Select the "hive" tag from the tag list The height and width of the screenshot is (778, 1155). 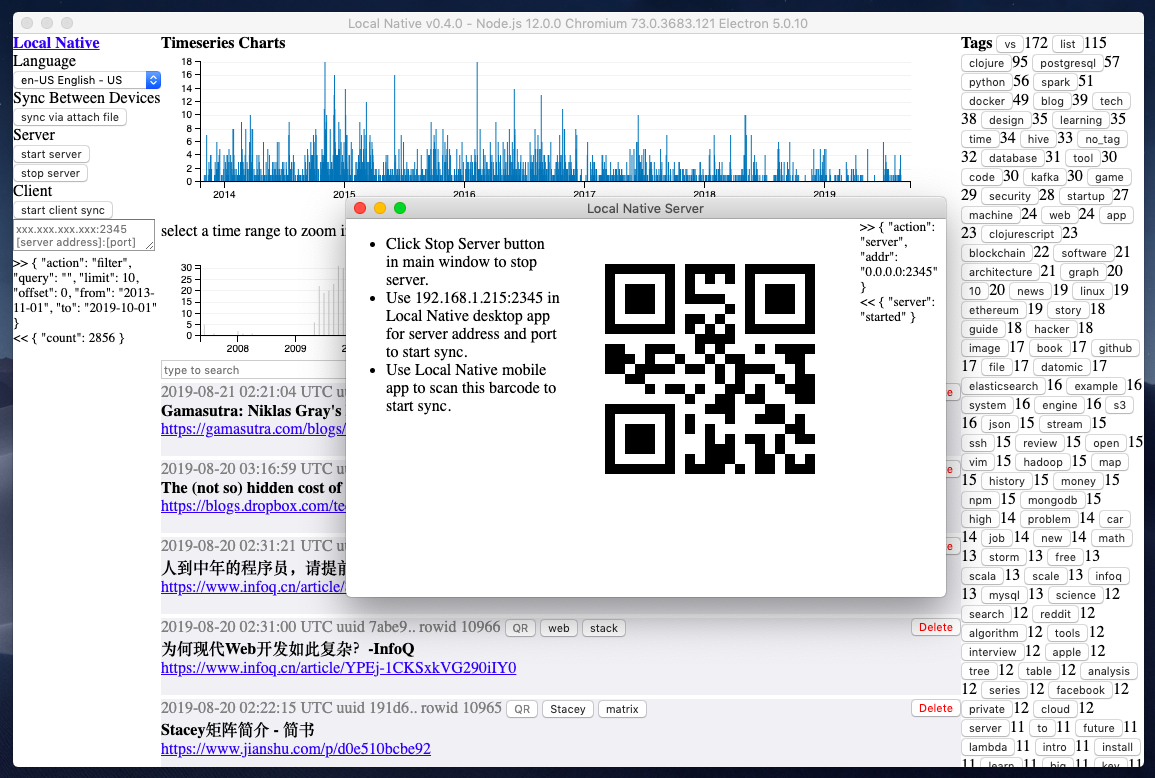[x=1038, y=139]
